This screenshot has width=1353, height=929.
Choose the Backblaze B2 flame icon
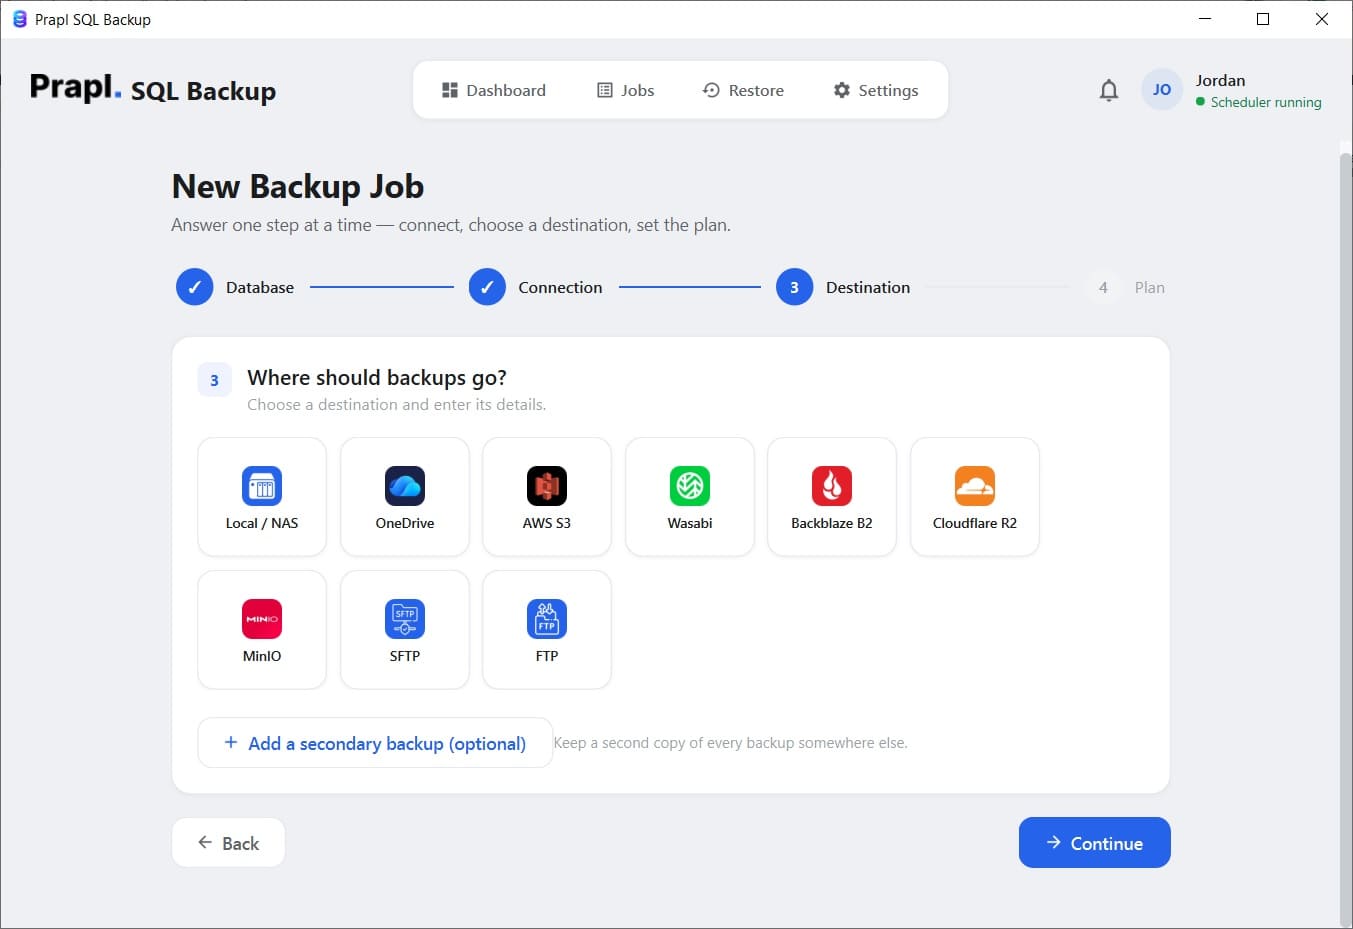coord(832,486)
